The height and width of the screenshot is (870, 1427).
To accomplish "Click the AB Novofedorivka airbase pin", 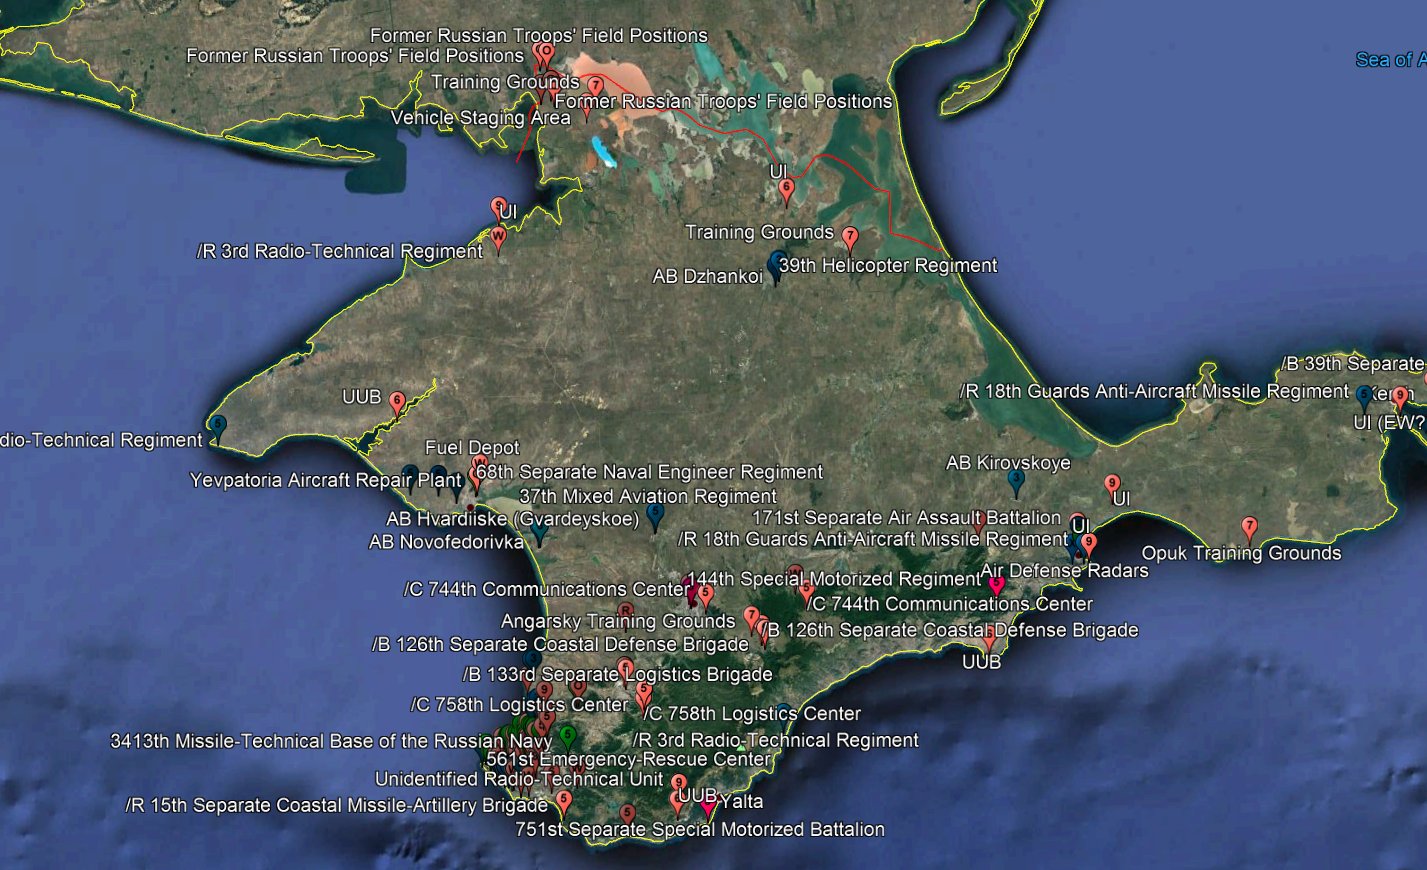I will pyautogui.click(x=538, y=533).
